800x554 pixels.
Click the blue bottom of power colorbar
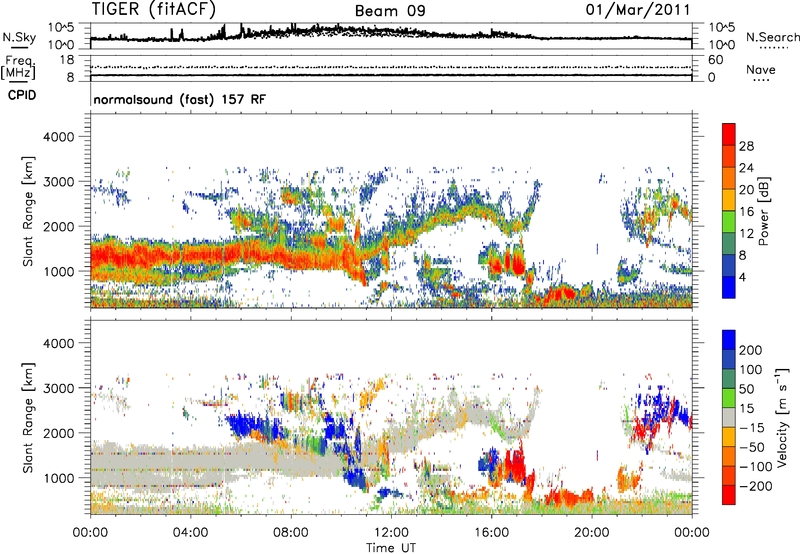(729, 288)
